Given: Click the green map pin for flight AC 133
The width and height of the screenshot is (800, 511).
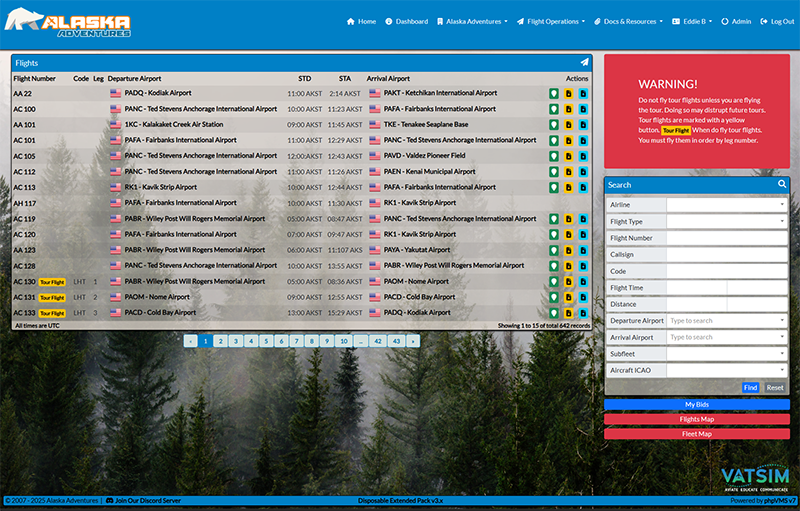Looking at the screenshot, I should click(x=553, y=313).
